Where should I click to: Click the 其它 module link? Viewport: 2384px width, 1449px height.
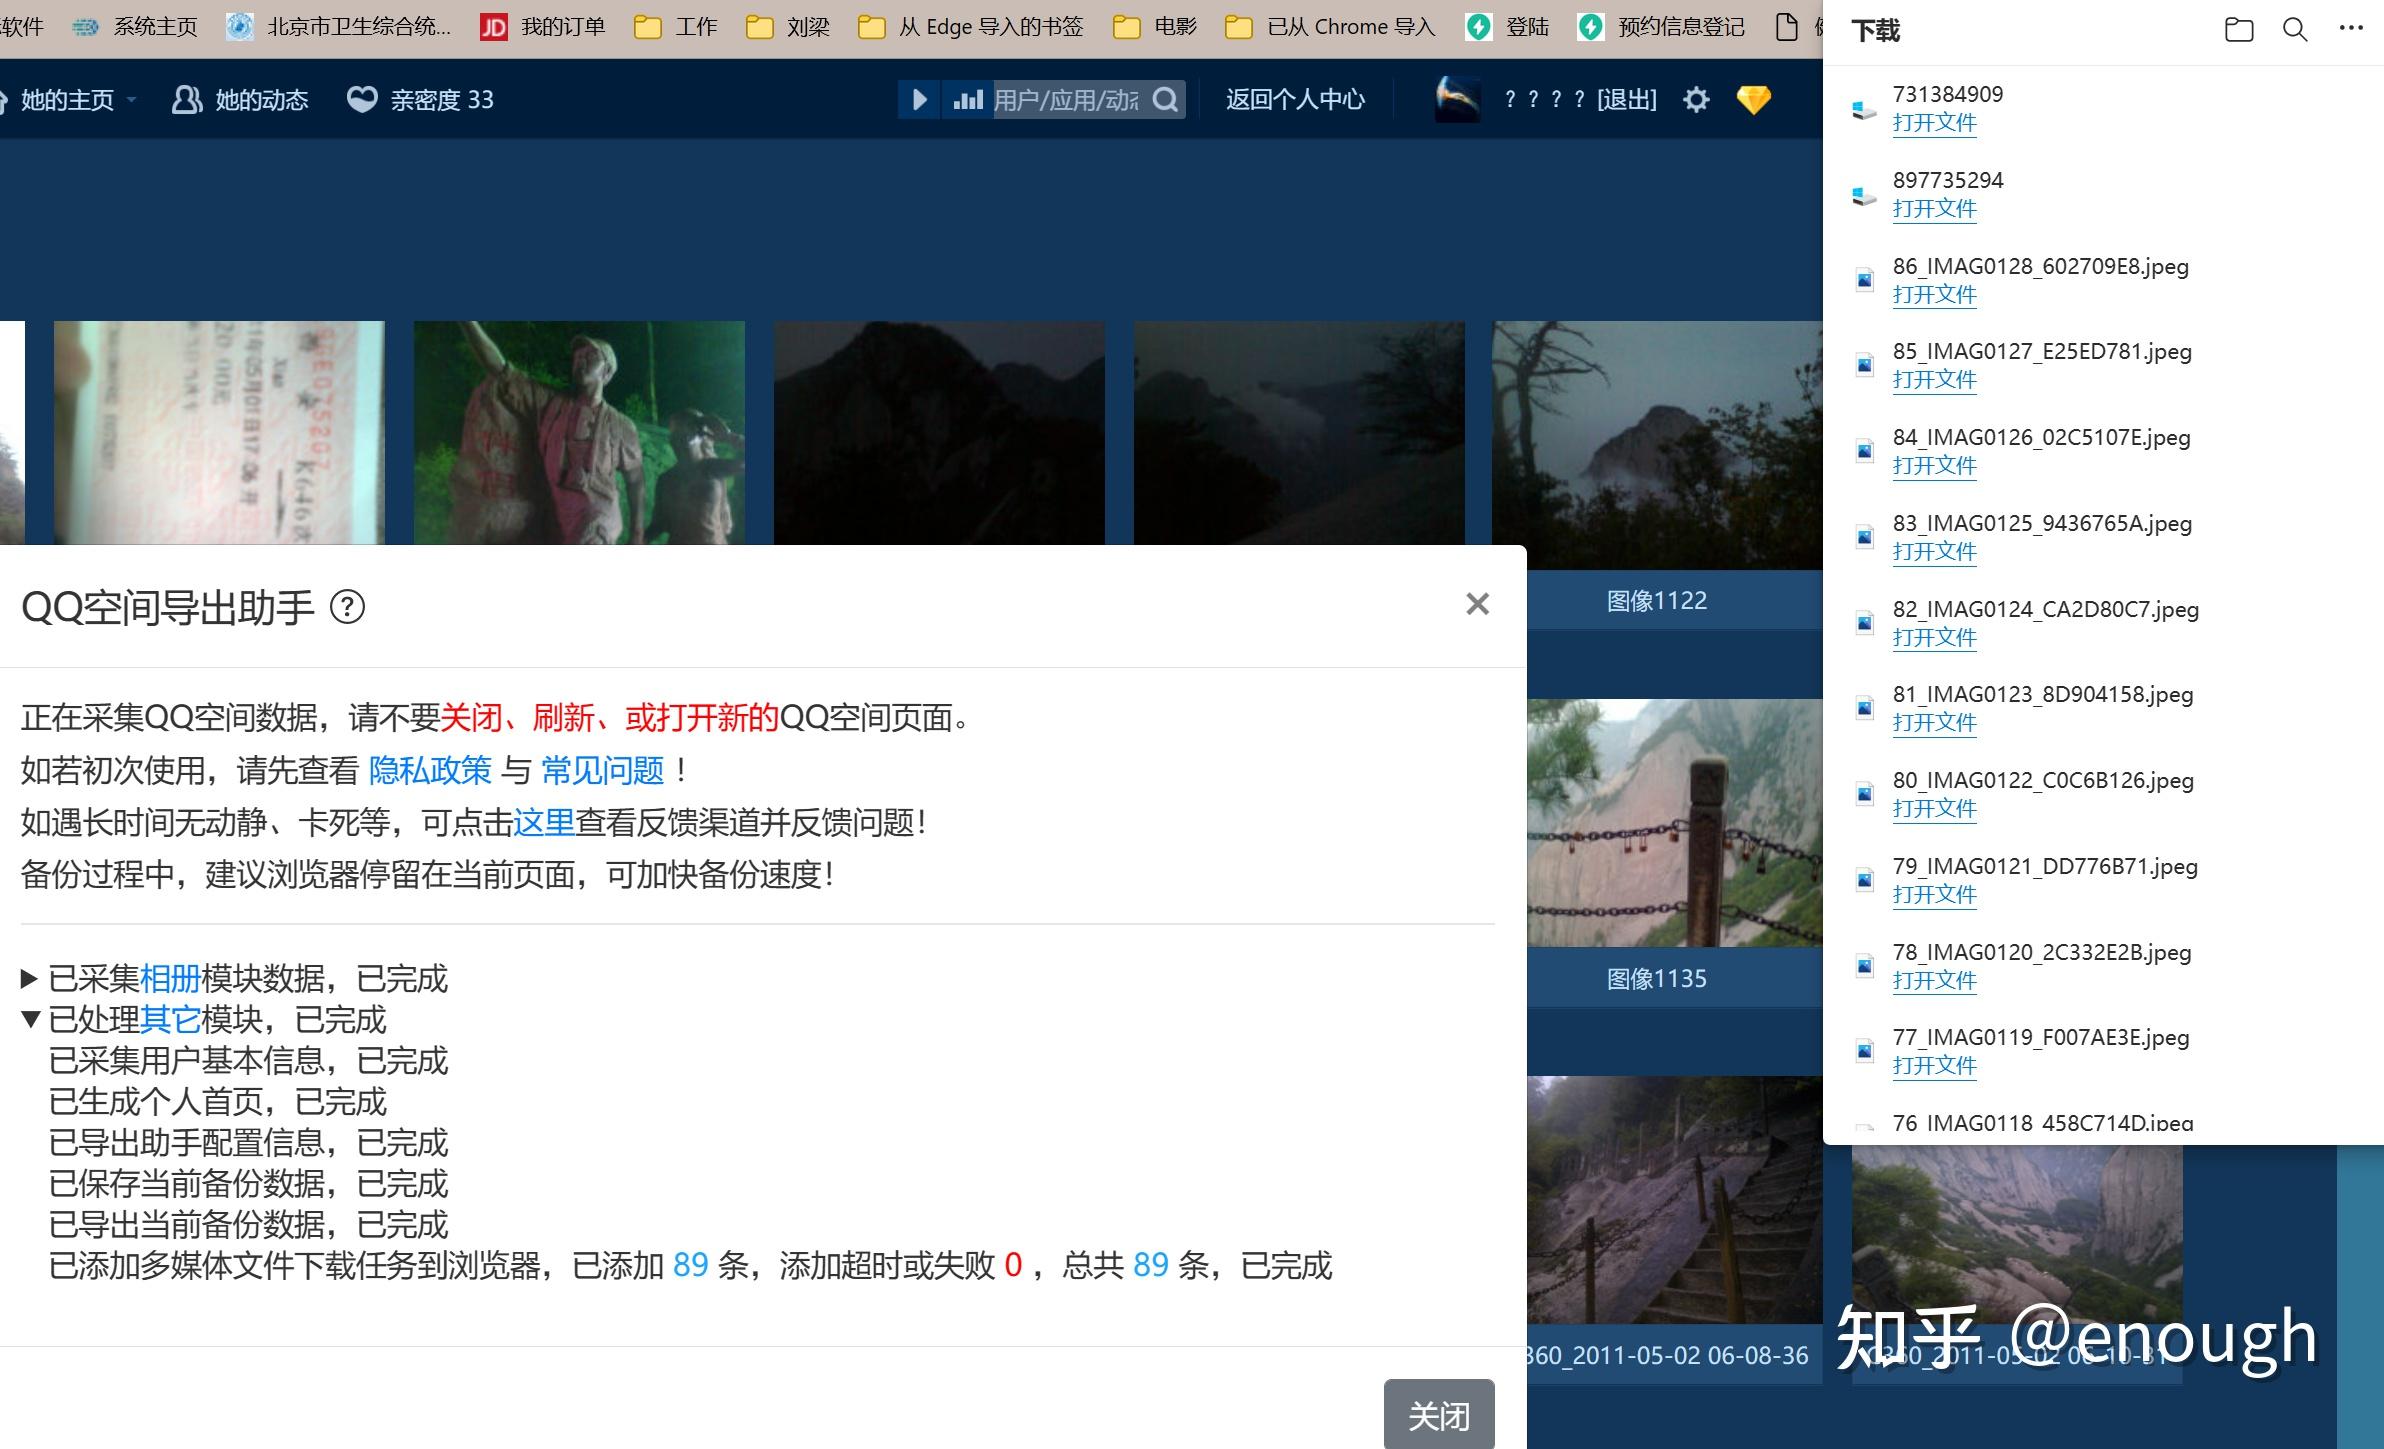click(x=170, y=1019)
